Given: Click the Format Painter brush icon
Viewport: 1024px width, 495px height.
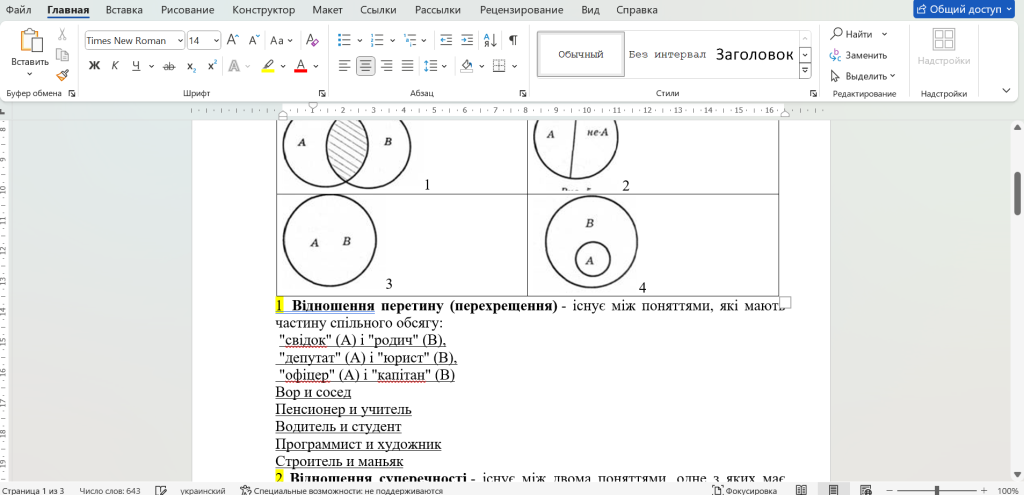Looking at the screenshot, I should 62,74.
